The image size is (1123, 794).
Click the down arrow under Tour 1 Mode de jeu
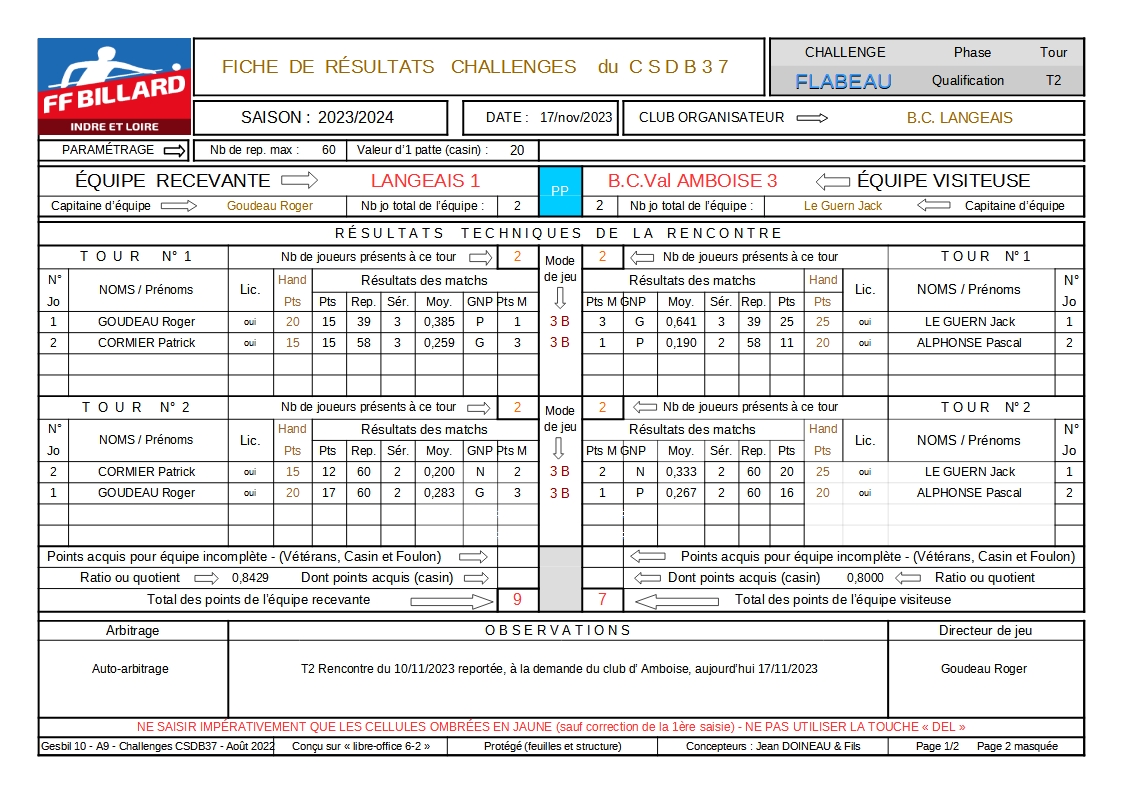pos(560,297)
